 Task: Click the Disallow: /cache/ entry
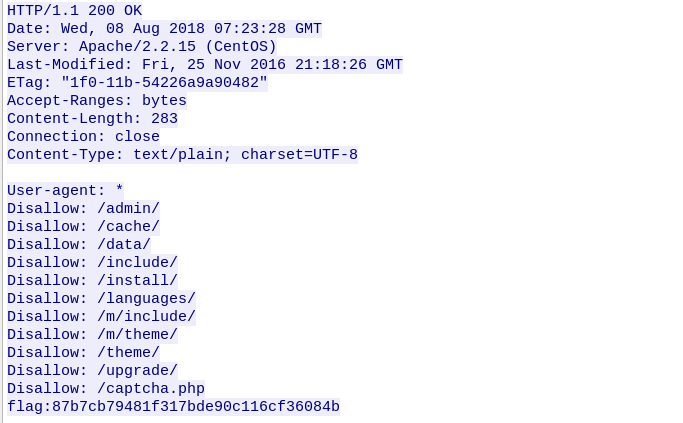83,227
